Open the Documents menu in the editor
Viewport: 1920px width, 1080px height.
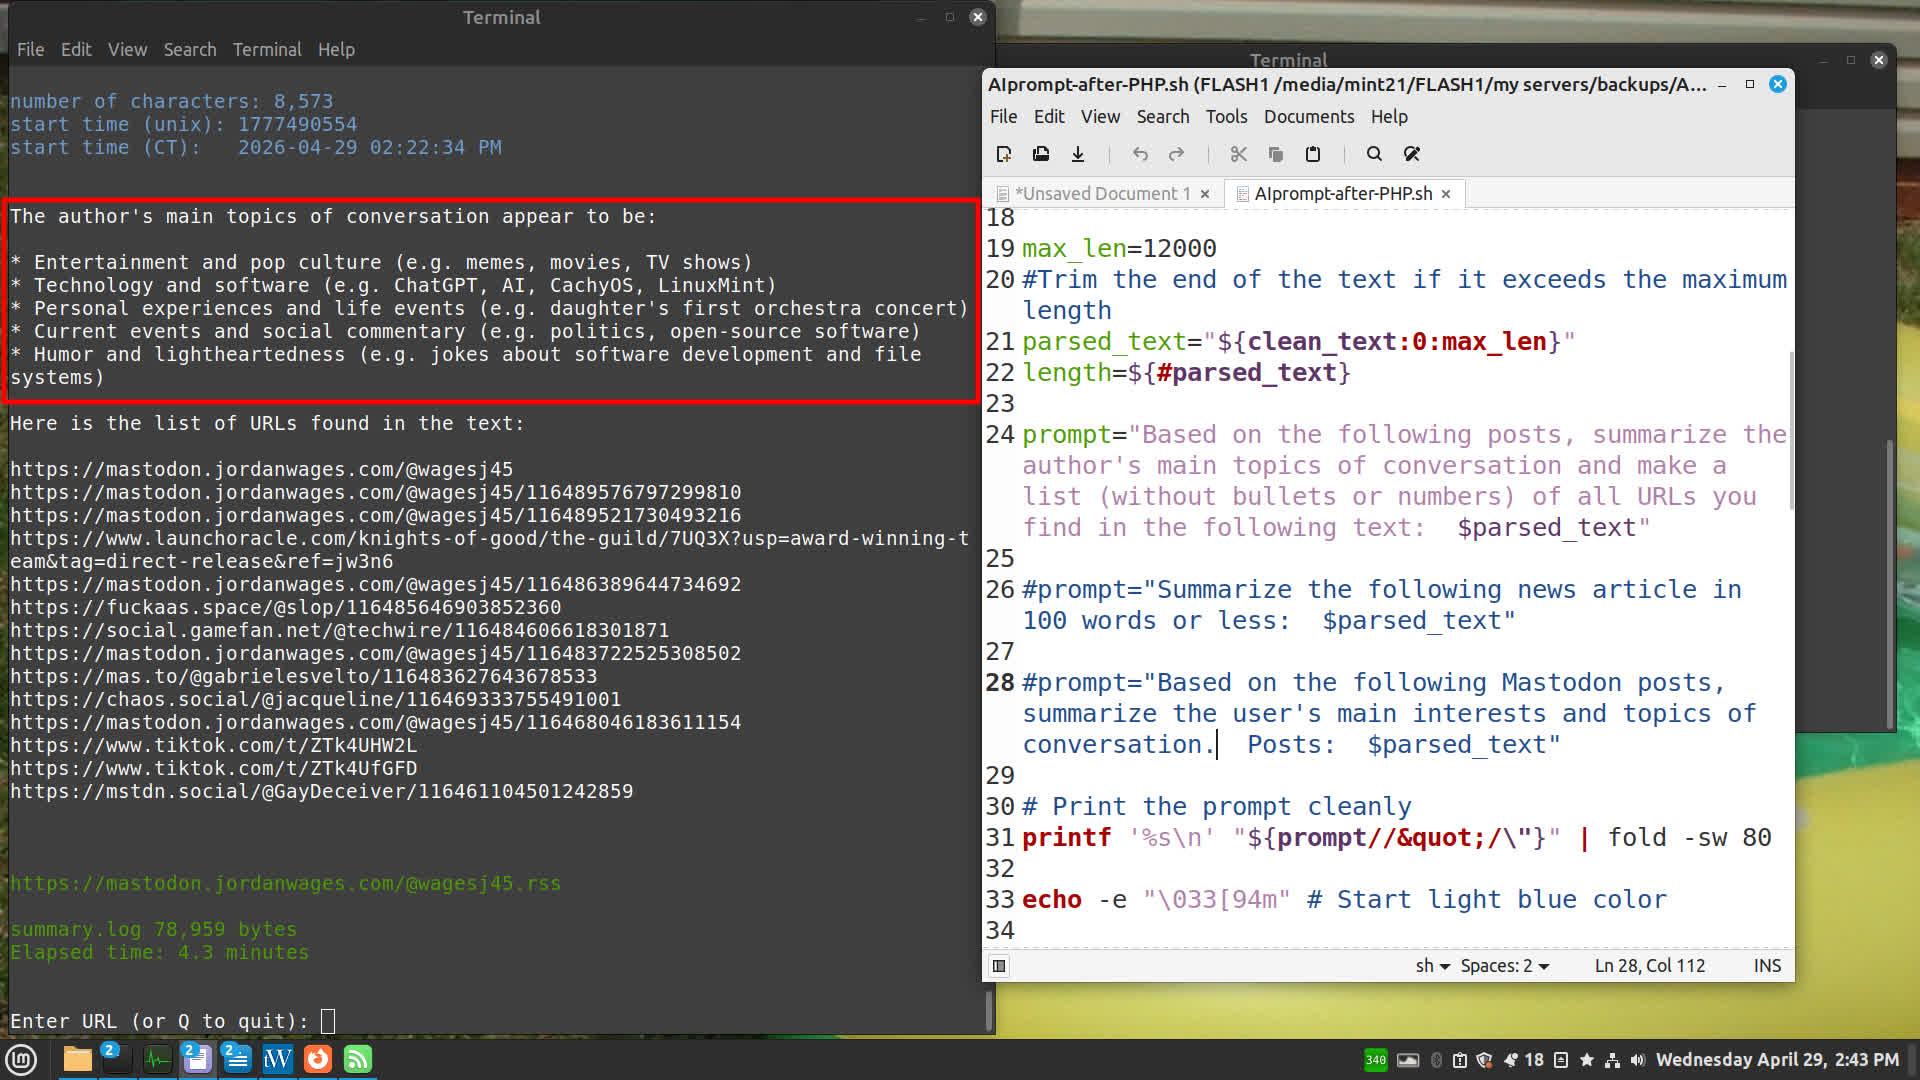coord(1308,117)
